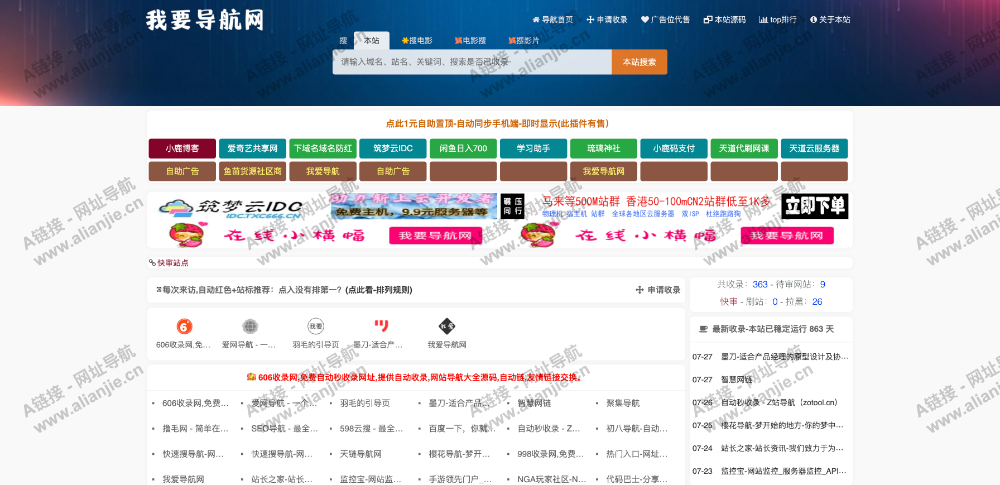Open the SEO导航 - 最全... site link
Screen dimensions: 1000x485
click(284, 428)
